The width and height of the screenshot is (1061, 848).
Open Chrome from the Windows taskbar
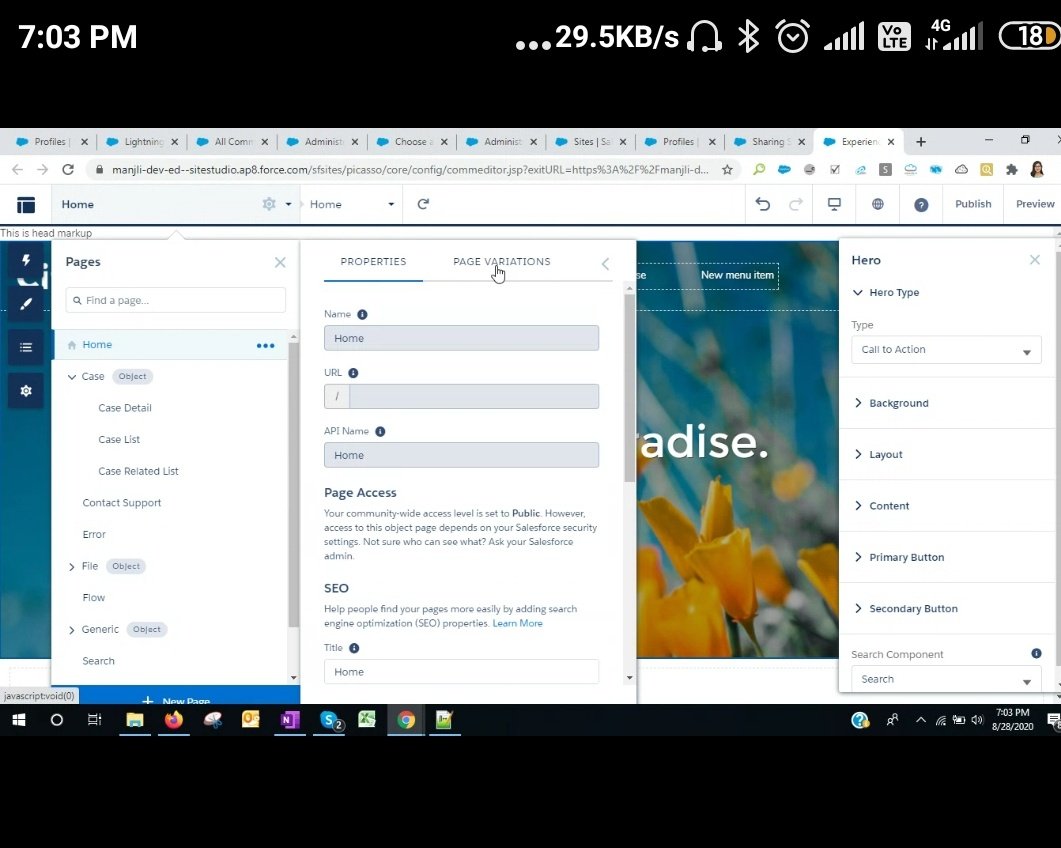pyautogui.click(x=405, y=720)
